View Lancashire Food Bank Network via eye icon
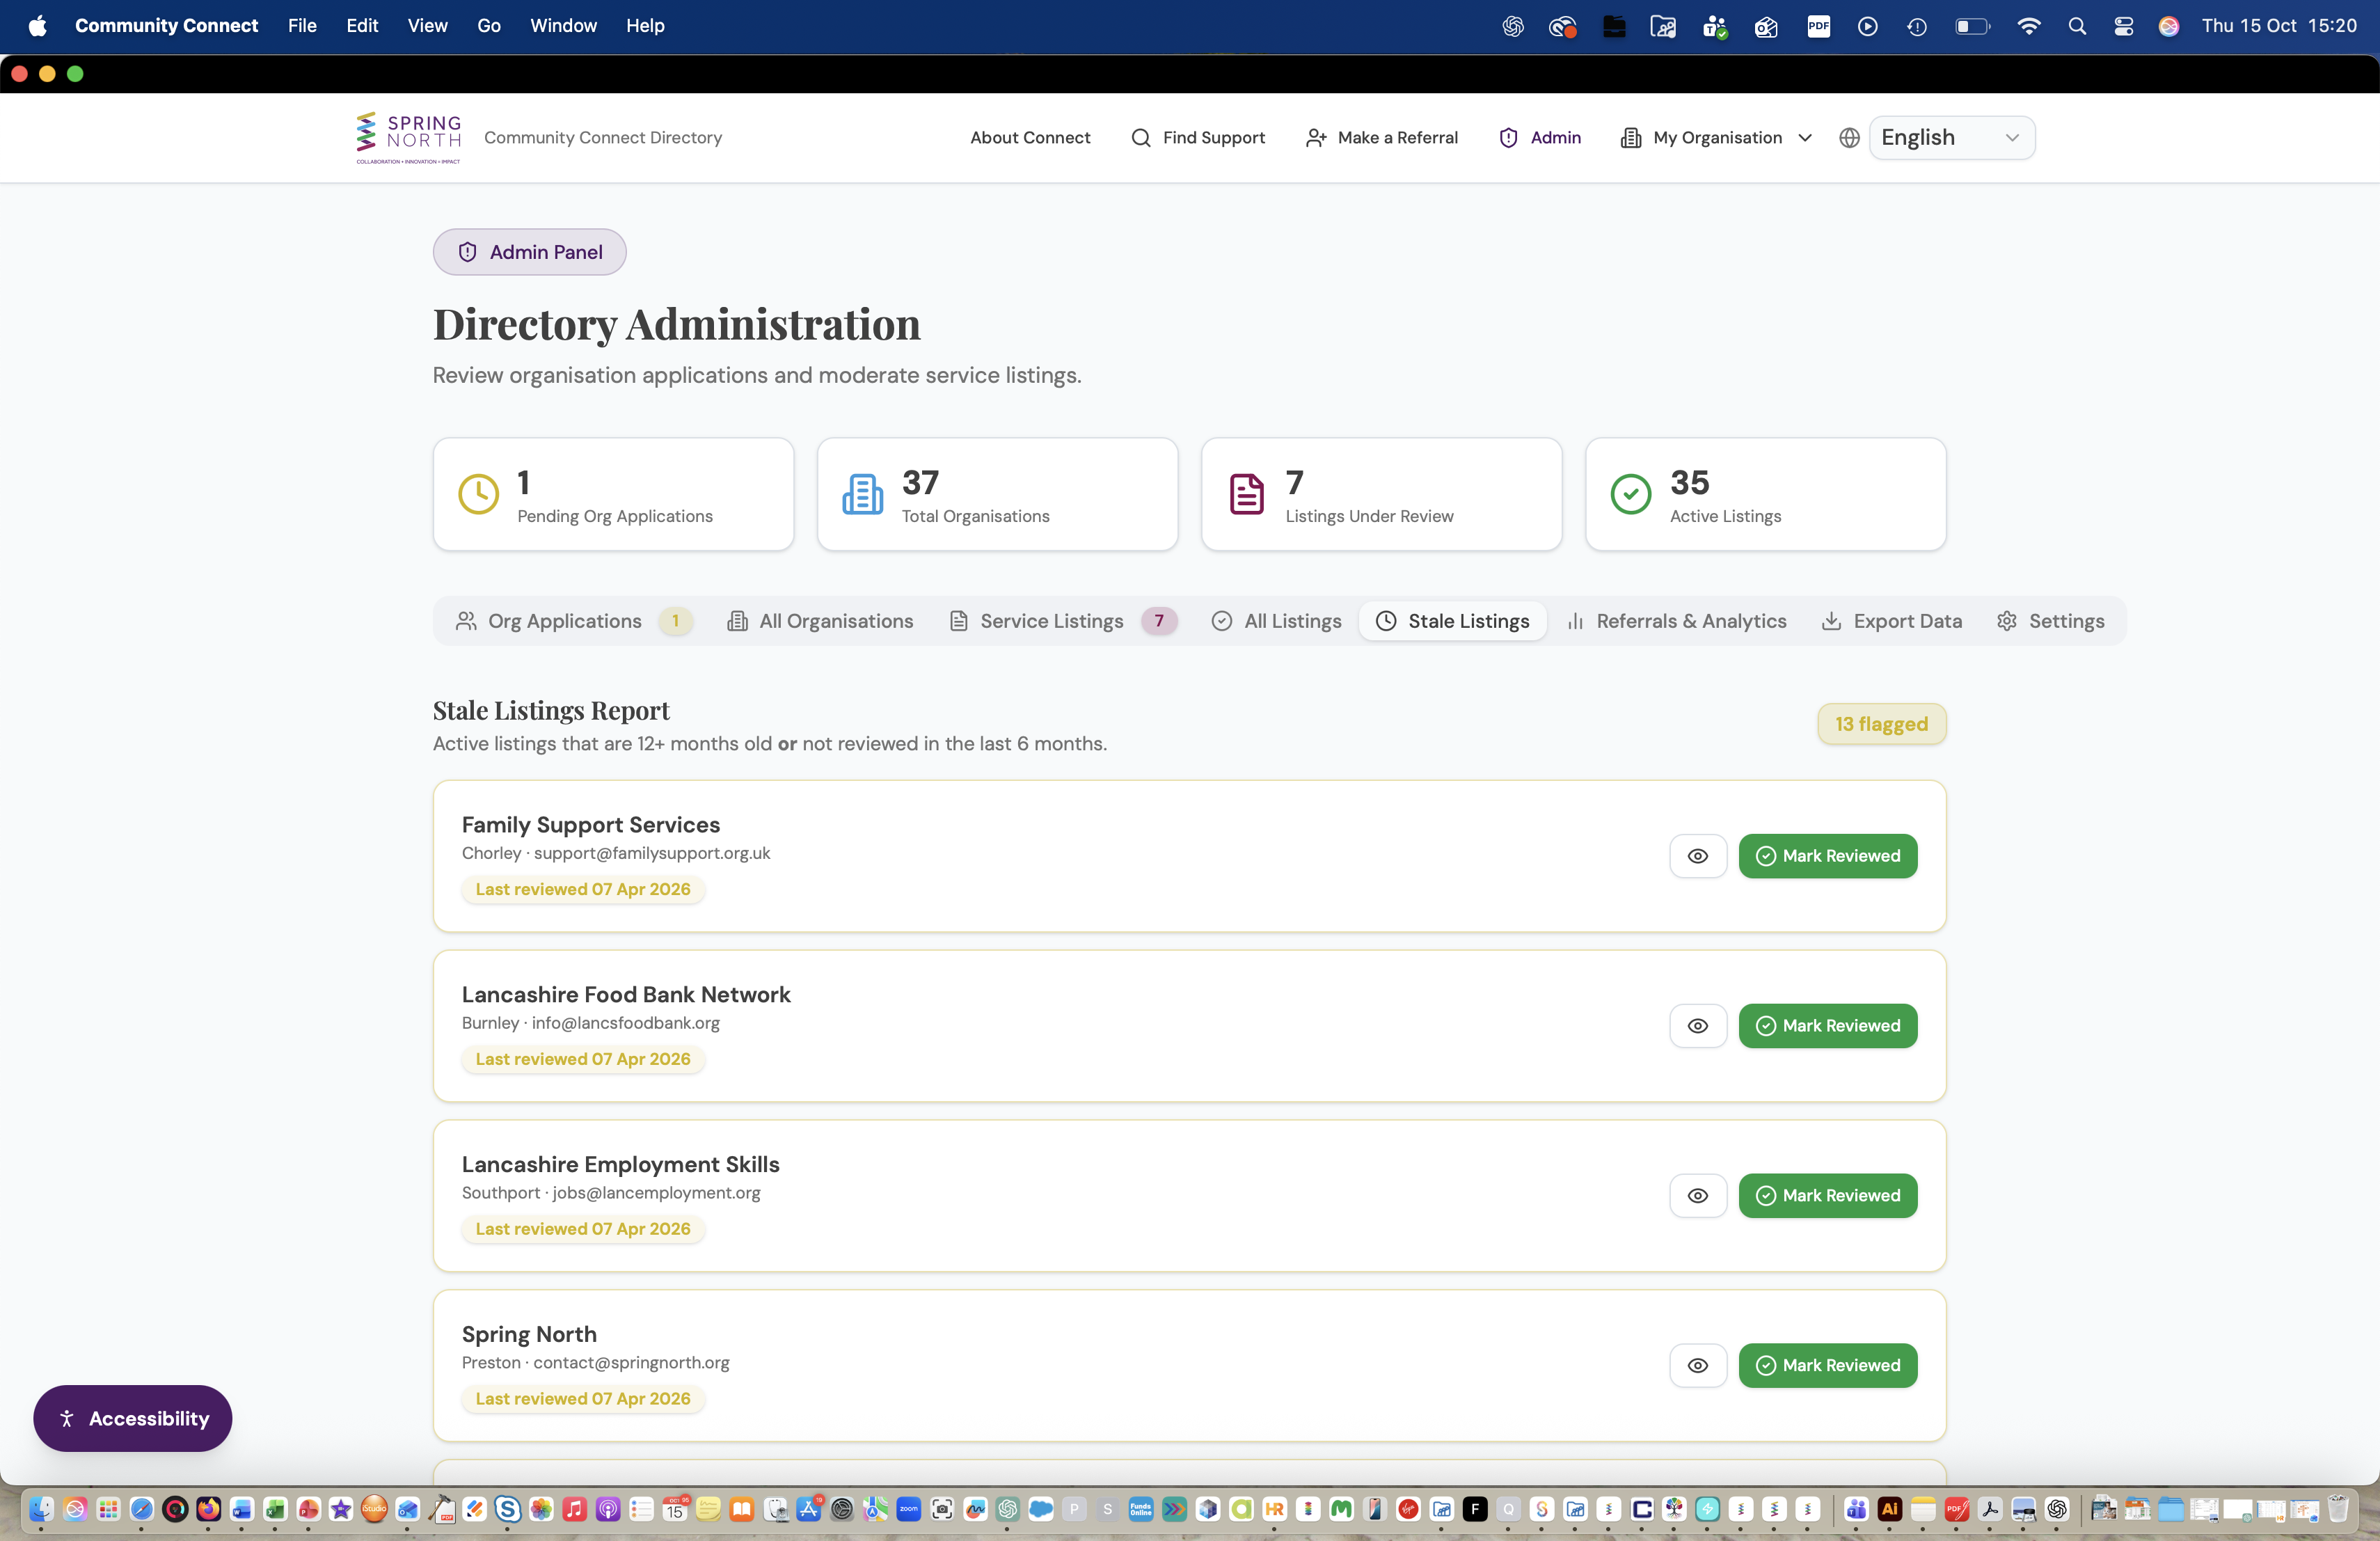 (x=1697, y=1026)
